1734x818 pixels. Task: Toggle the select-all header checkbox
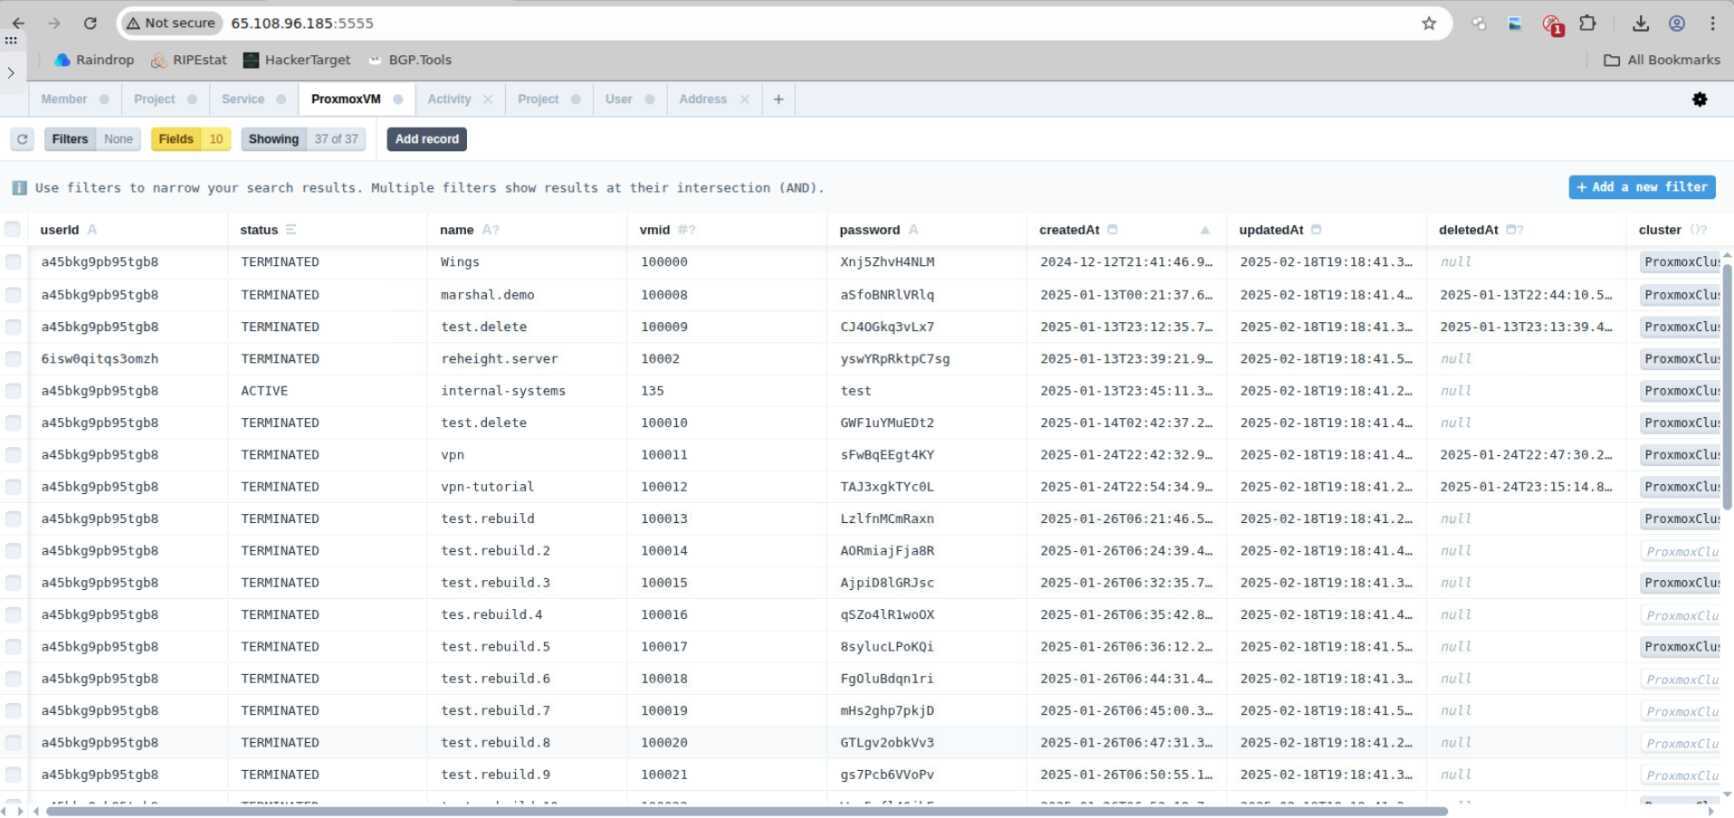13,229
